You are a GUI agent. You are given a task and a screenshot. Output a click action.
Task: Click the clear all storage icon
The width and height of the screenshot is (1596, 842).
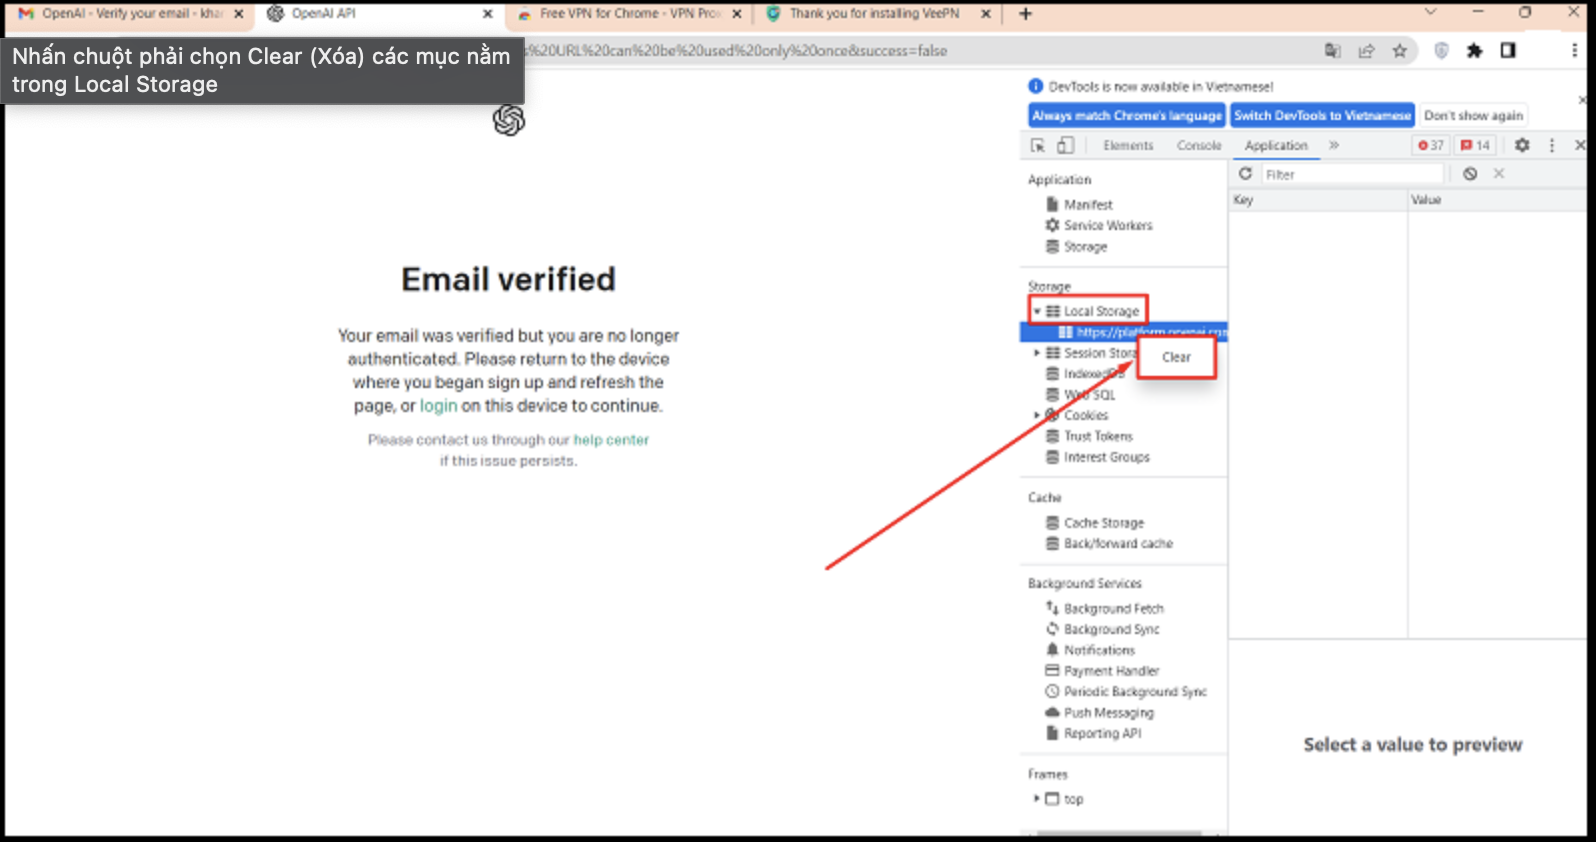[1470, 174]
